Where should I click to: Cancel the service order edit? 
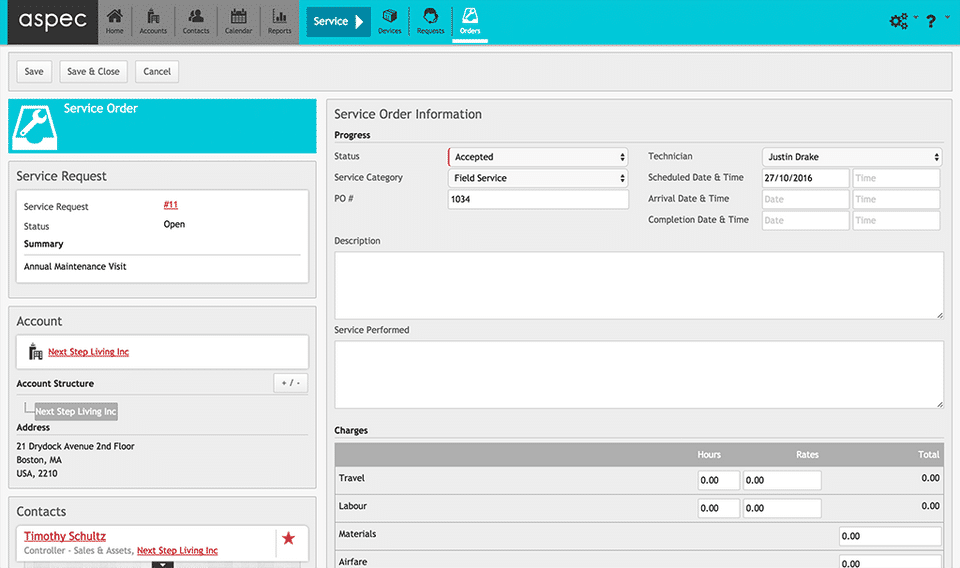[x=157, y=72]
